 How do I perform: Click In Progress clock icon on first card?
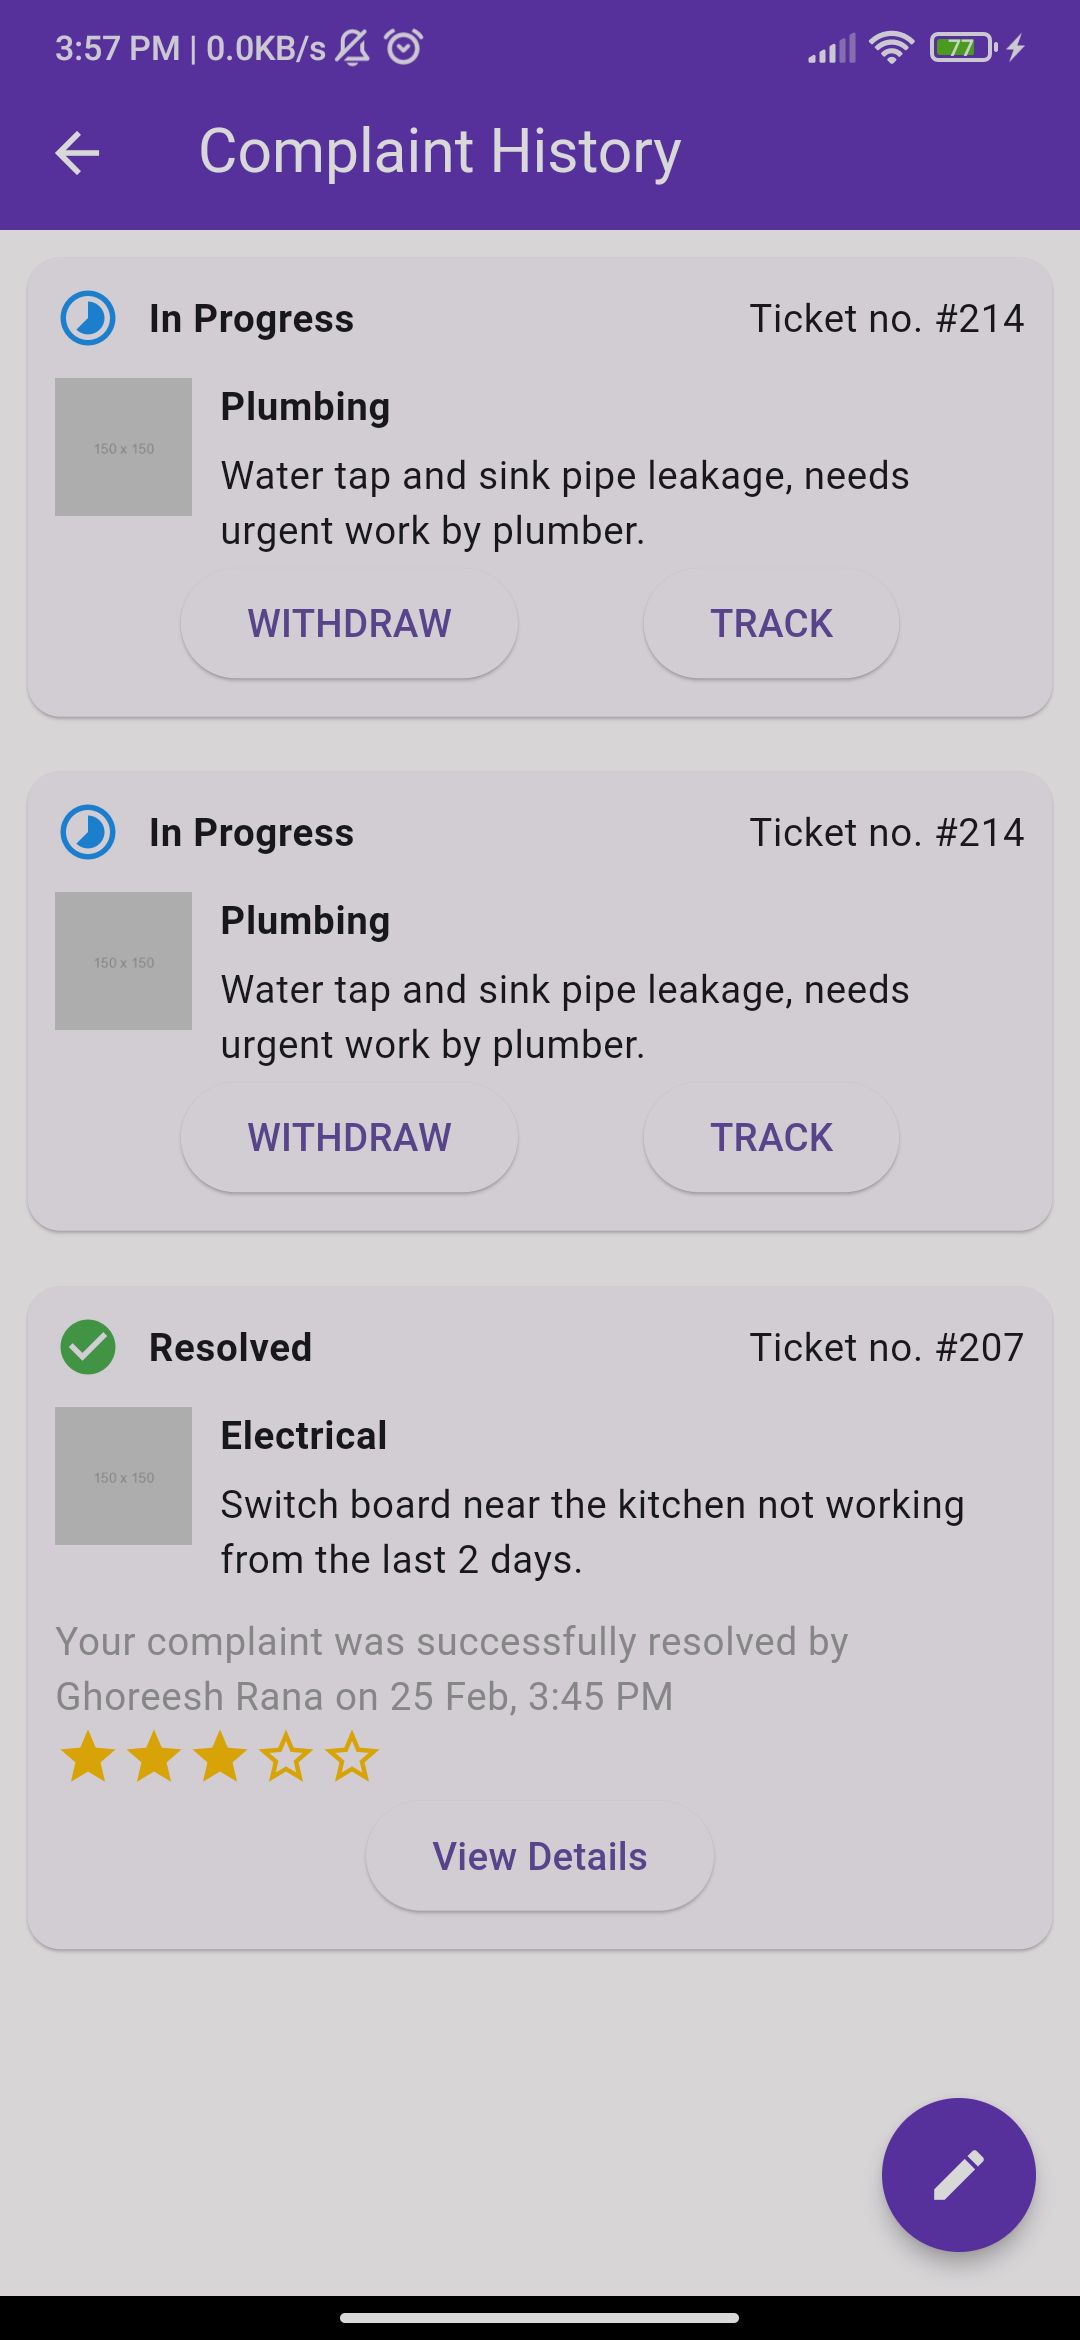click(88, 319)
